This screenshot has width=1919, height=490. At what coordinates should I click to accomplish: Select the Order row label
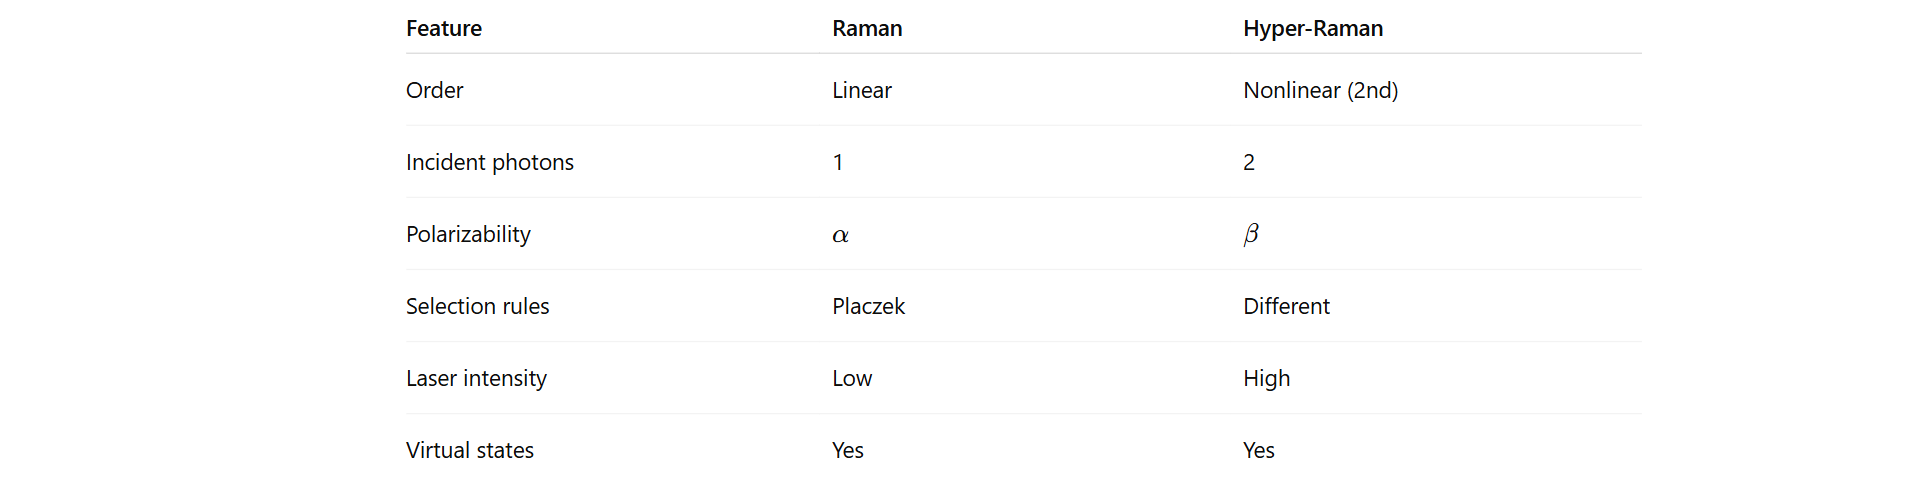[435, 91]
